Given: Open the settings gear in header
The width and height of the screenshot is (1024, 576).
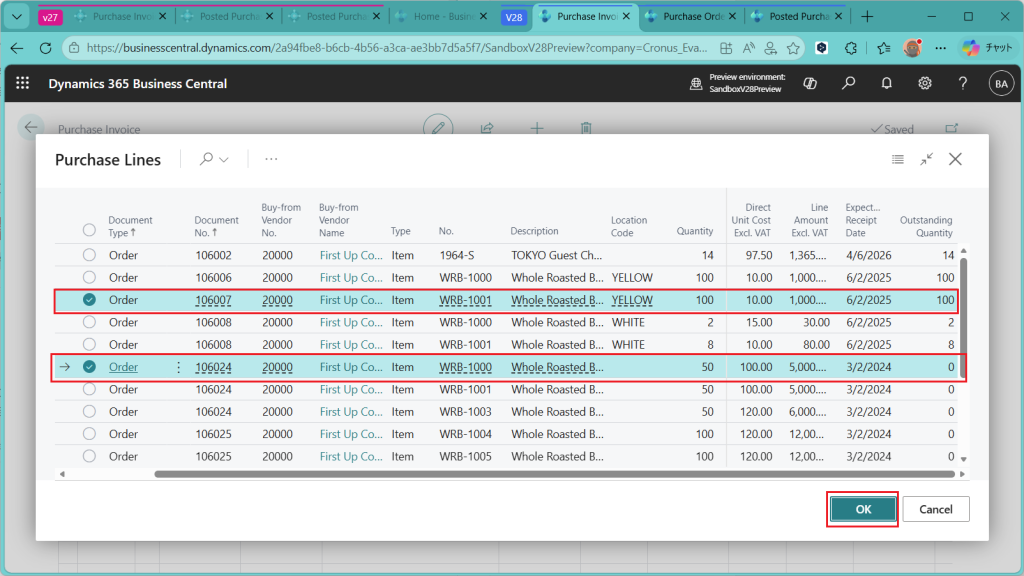Looking at the screenshot, I should click(925, 84).
